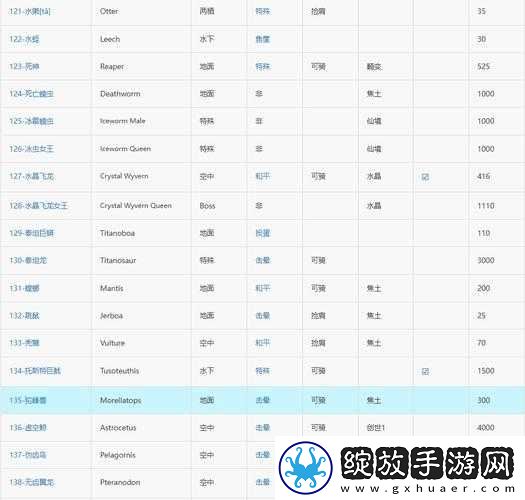Viewport: 525px width, 500px height.
Task: Click the blue taming link in Morellatops row
Action: click(263, 400)
